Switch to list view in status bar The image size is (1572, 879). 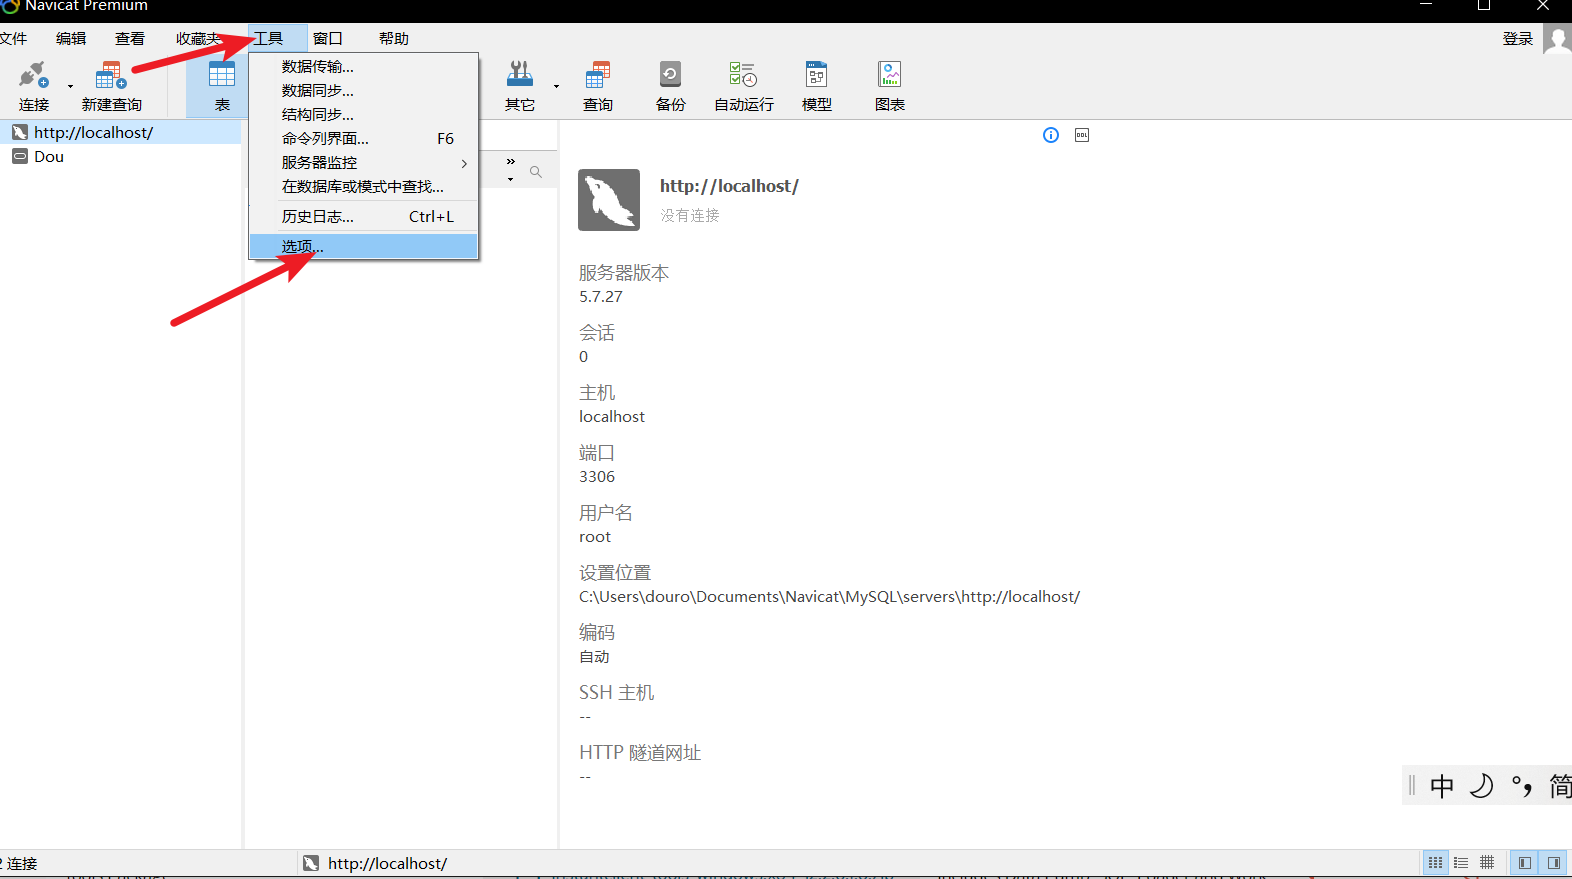(1461, 862)
